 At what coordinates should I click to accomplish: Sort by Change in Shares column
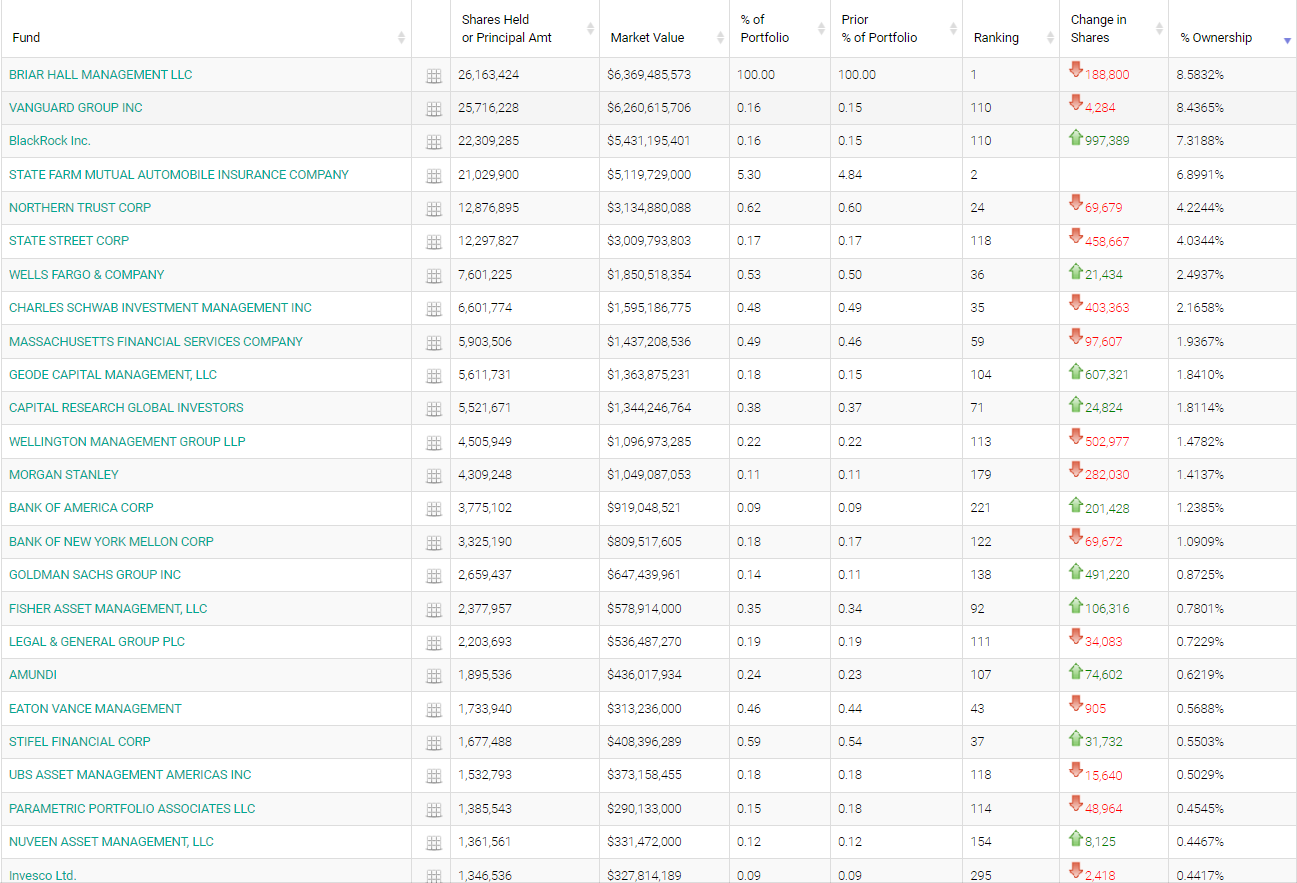(1114, 29)
